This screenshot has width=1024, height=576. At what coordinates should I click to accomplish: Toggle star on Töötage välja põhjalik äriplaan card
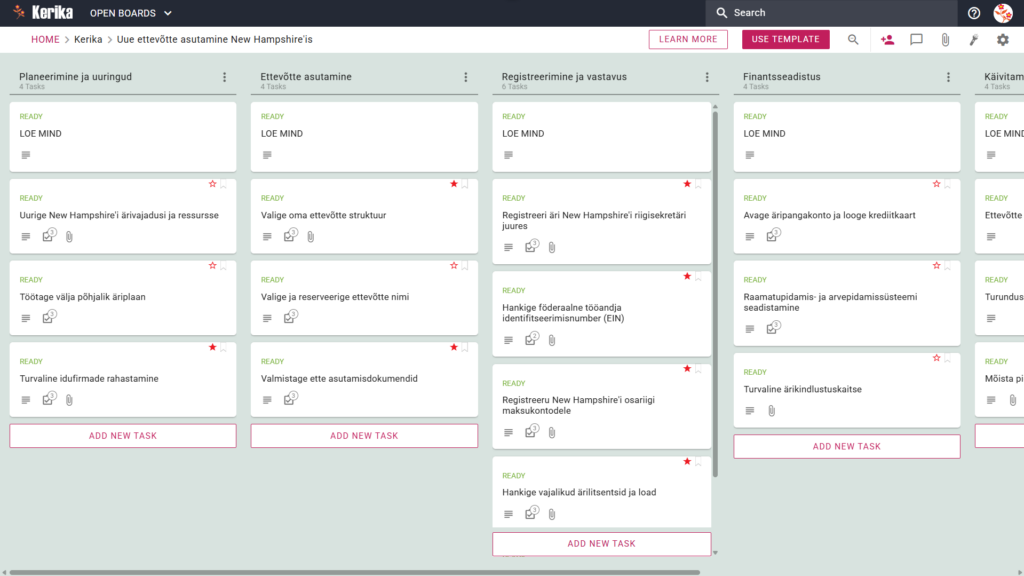pyautogui.click(x=212, y=266)
